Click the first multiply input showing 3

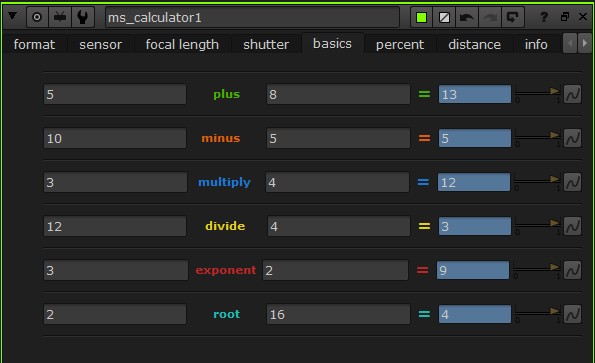[x=115, y=182]
